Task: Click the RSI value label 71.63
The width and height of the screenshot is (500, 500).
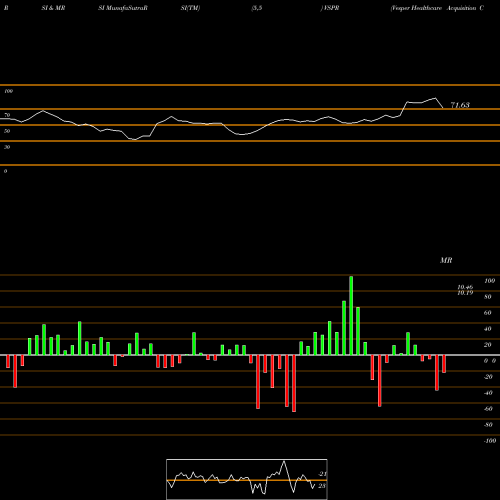Action: [460, 105]
